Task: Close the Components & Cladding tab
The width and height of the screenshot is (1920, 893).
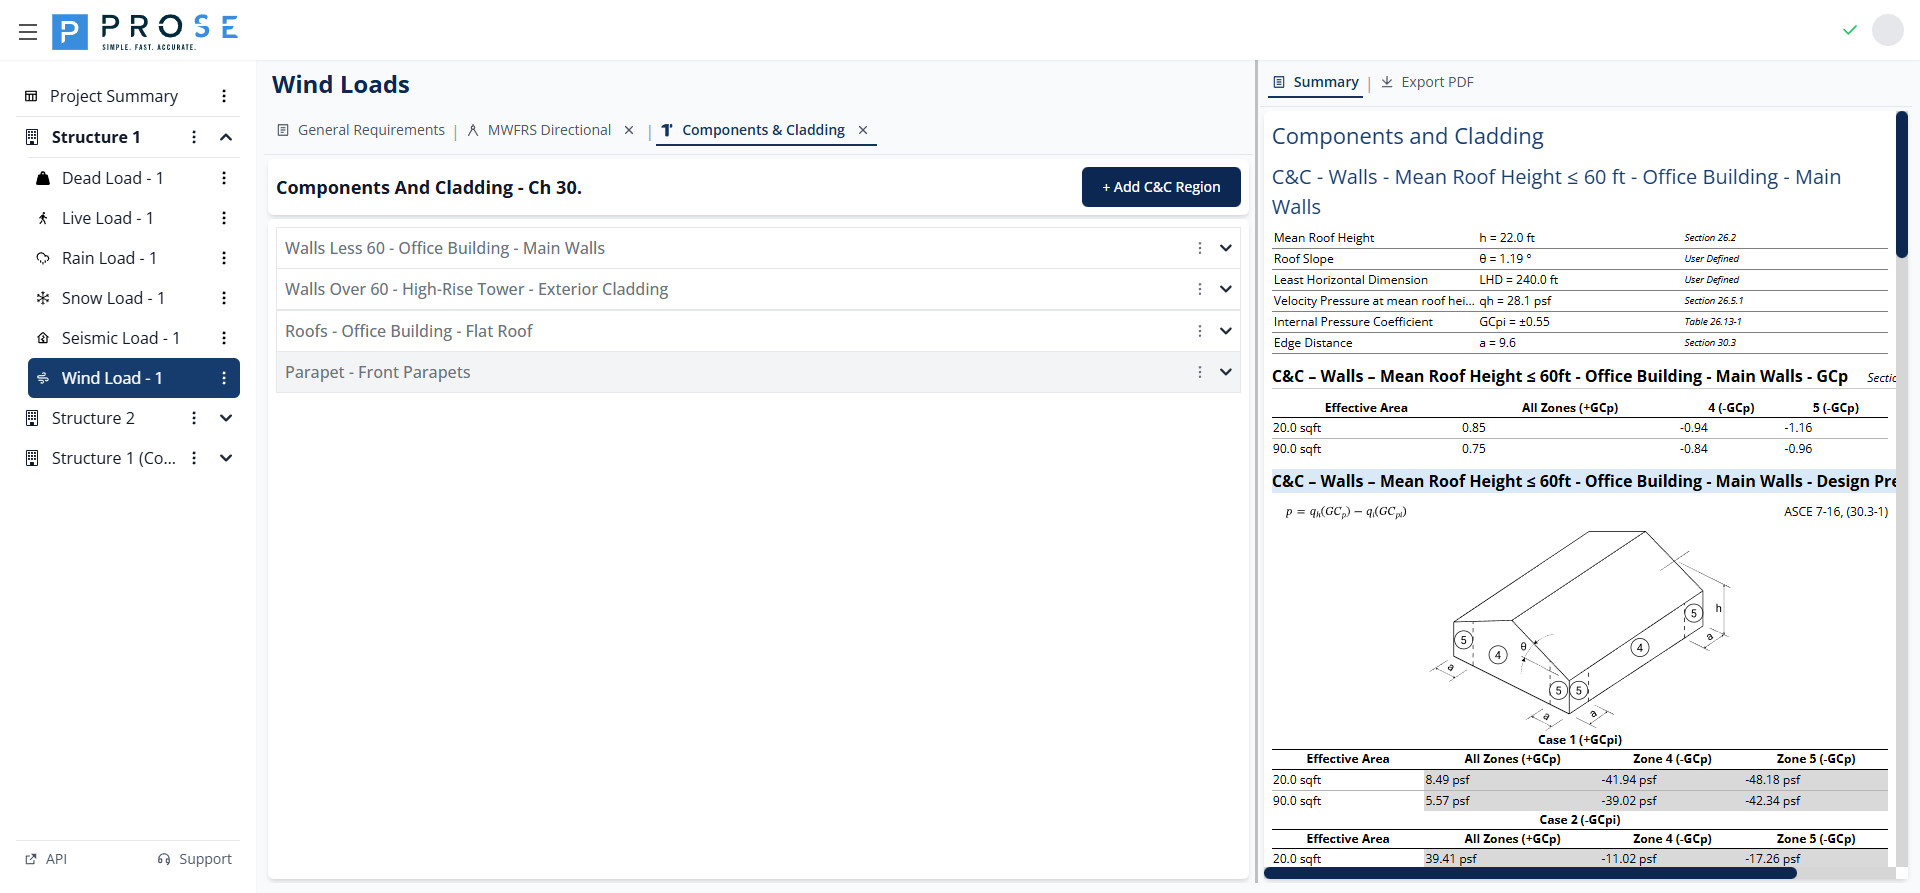Action: pyautogui.click(x=863, y=130)
